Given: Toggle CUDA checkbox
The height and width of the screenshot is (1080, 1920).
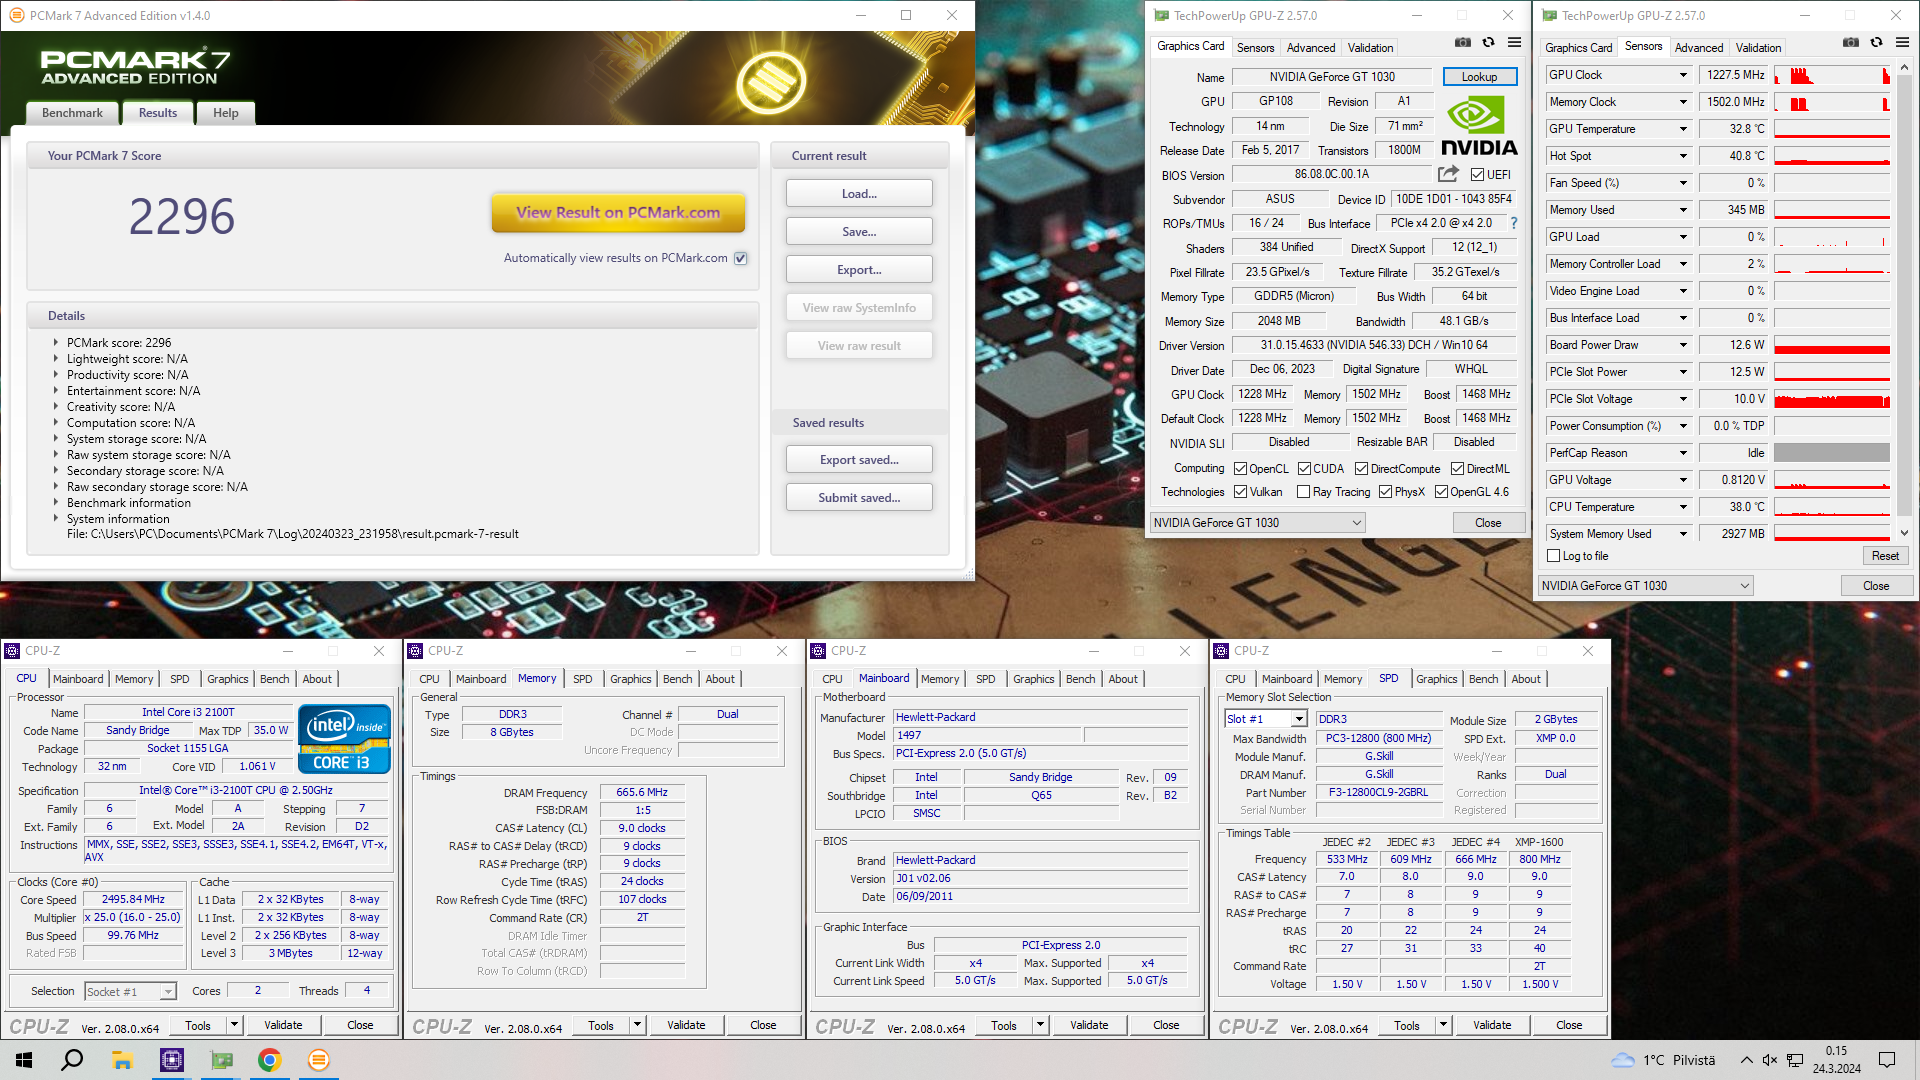Looking at the screenshot, I should coord(1304,469).
